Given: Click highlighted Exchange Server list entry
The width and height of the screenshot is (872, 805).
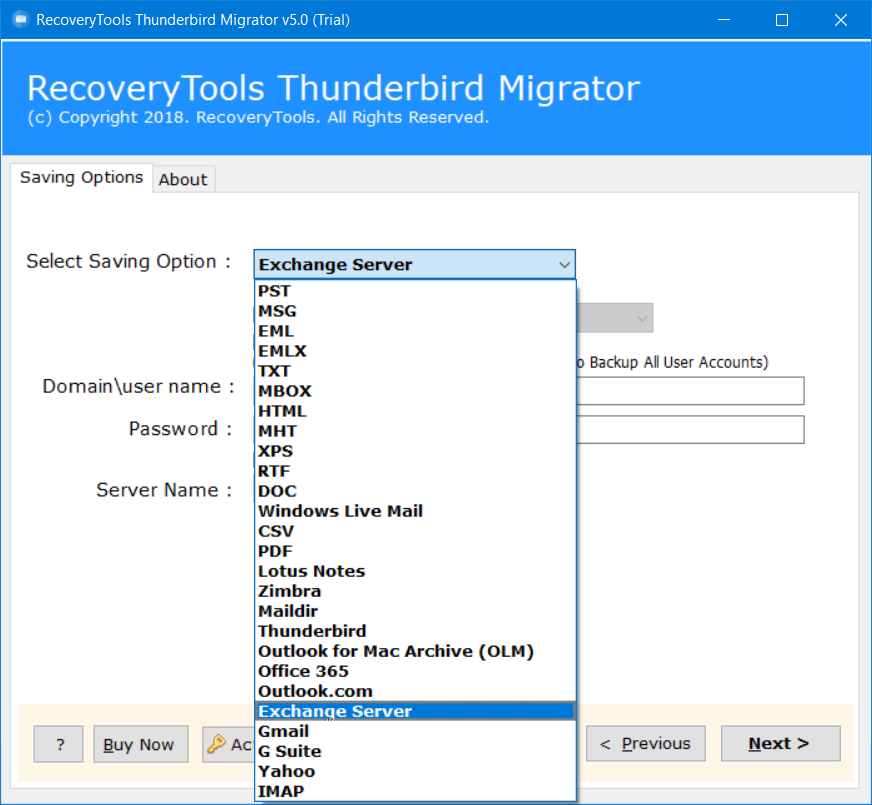Looking at the screenshot, I should pos(415,712).
